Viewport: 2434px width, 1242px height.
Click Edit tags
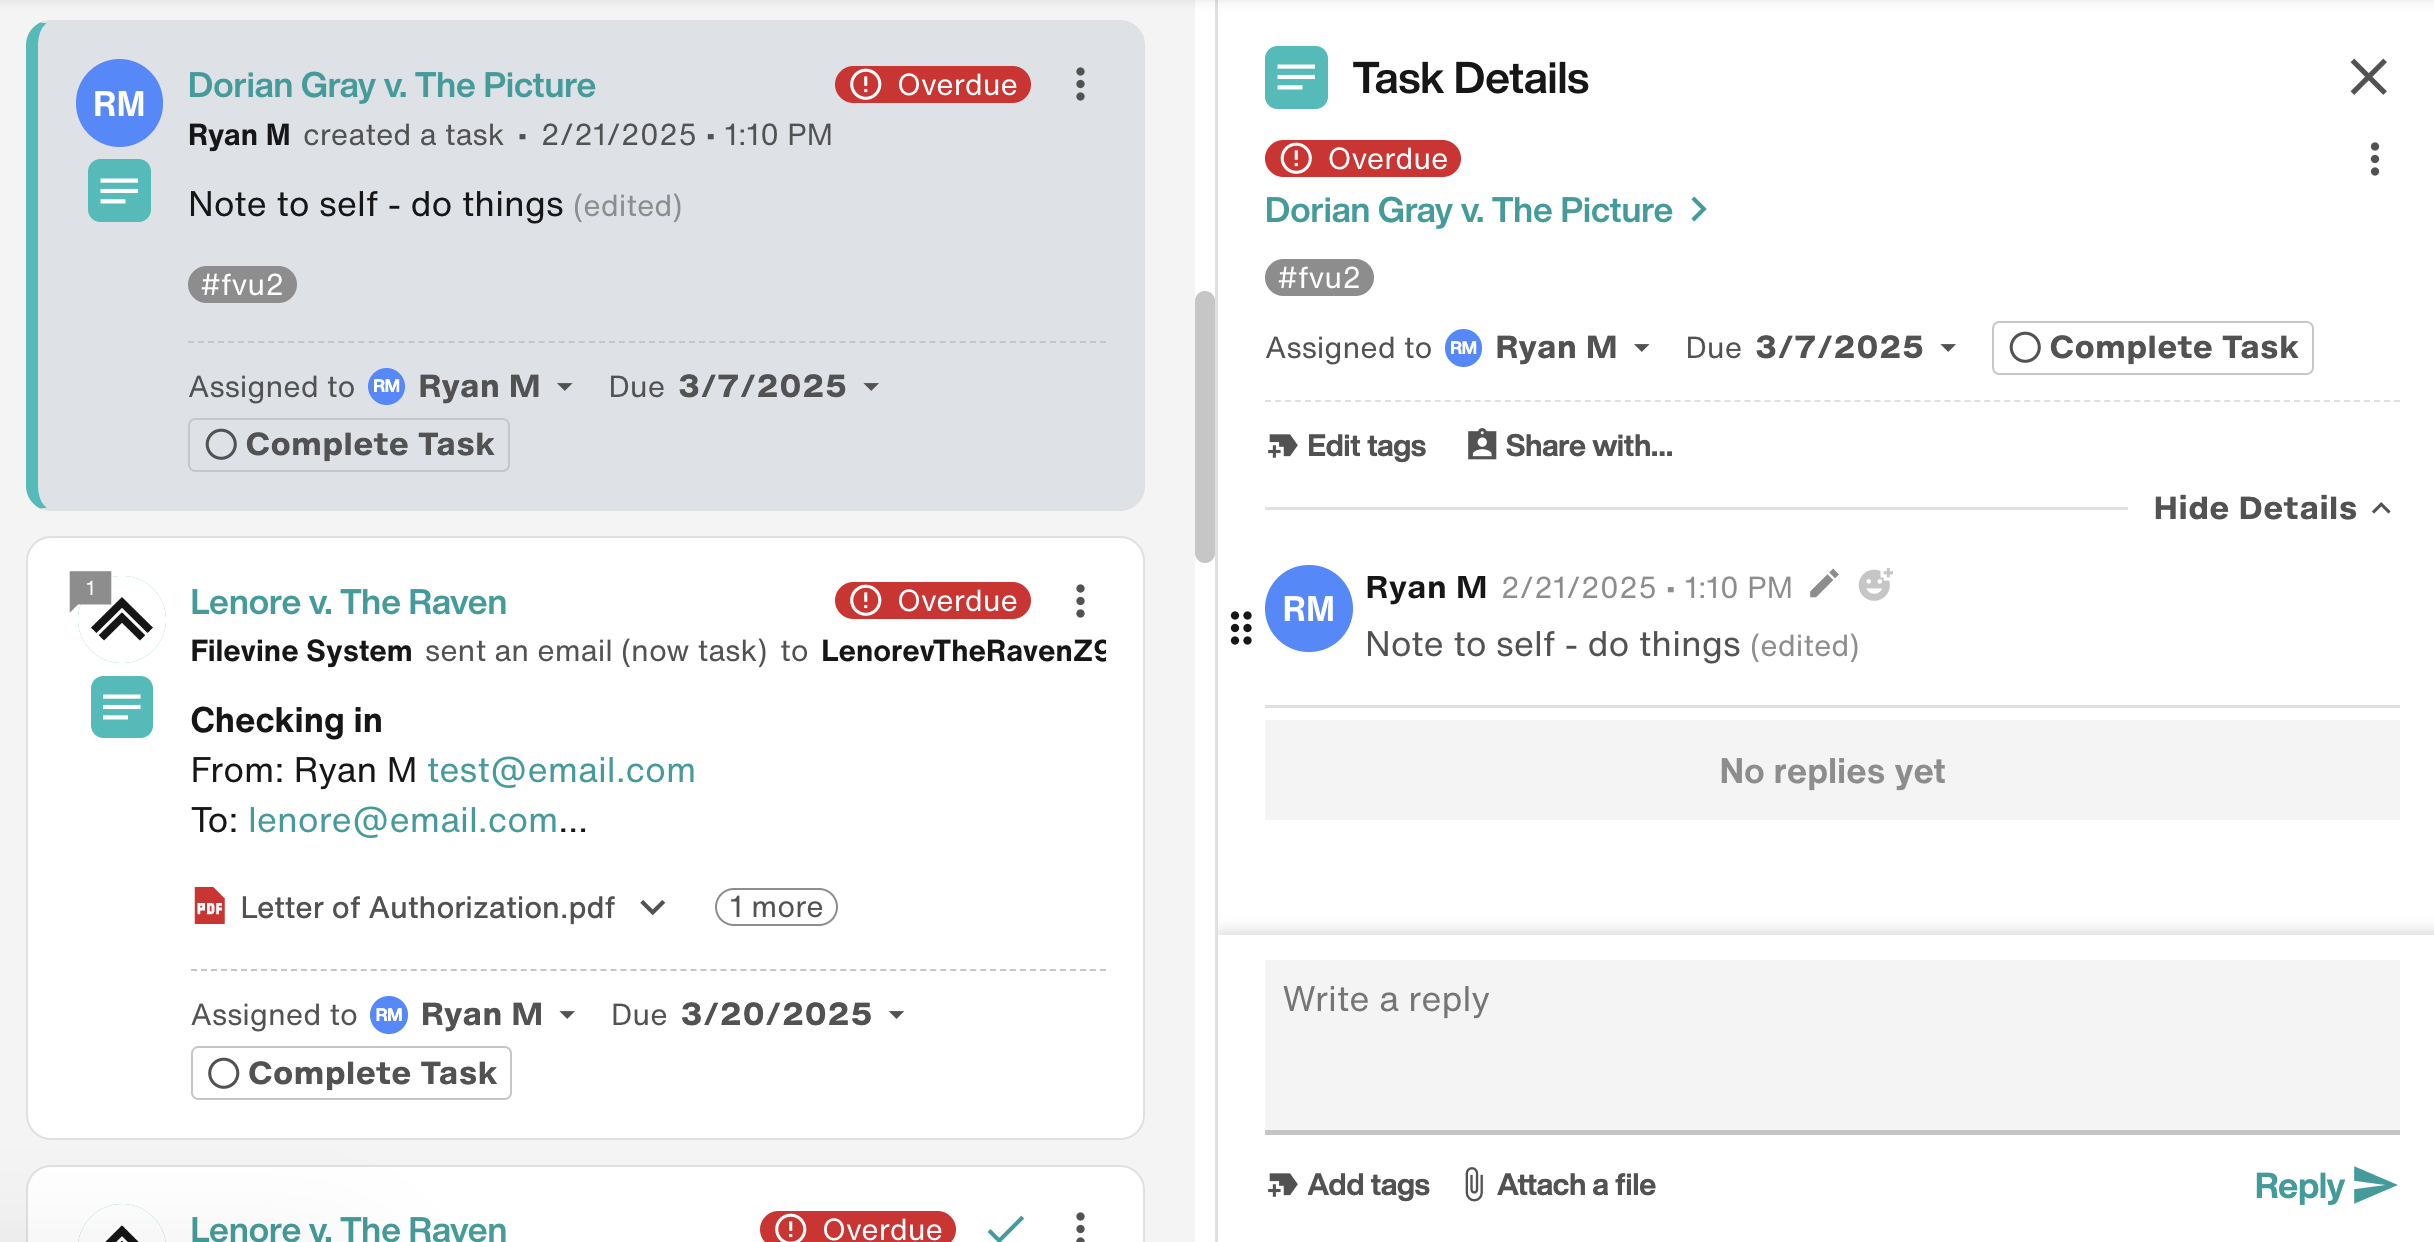1346,446
